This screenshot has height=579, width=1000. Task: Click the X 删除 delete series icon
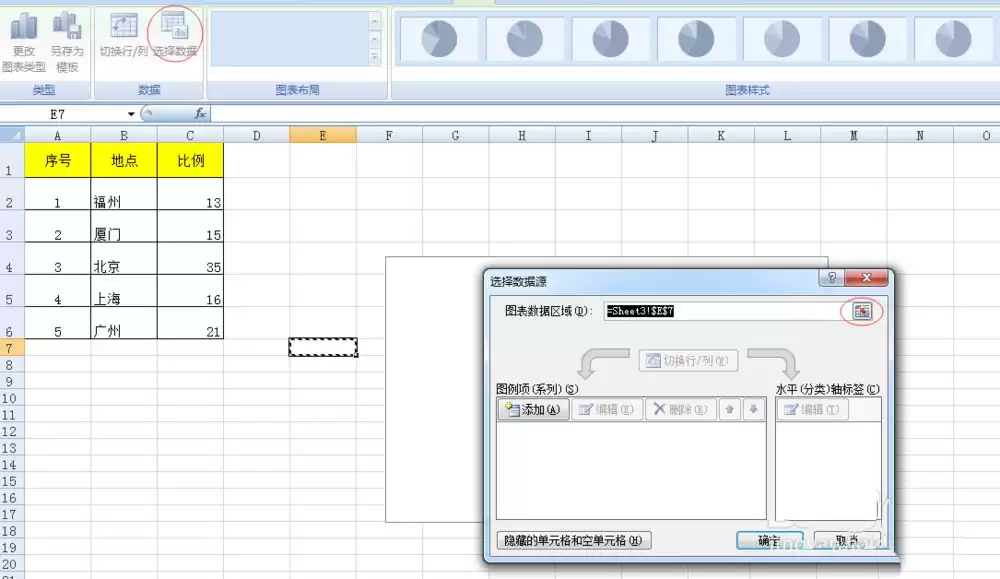(x=679, y=409)
